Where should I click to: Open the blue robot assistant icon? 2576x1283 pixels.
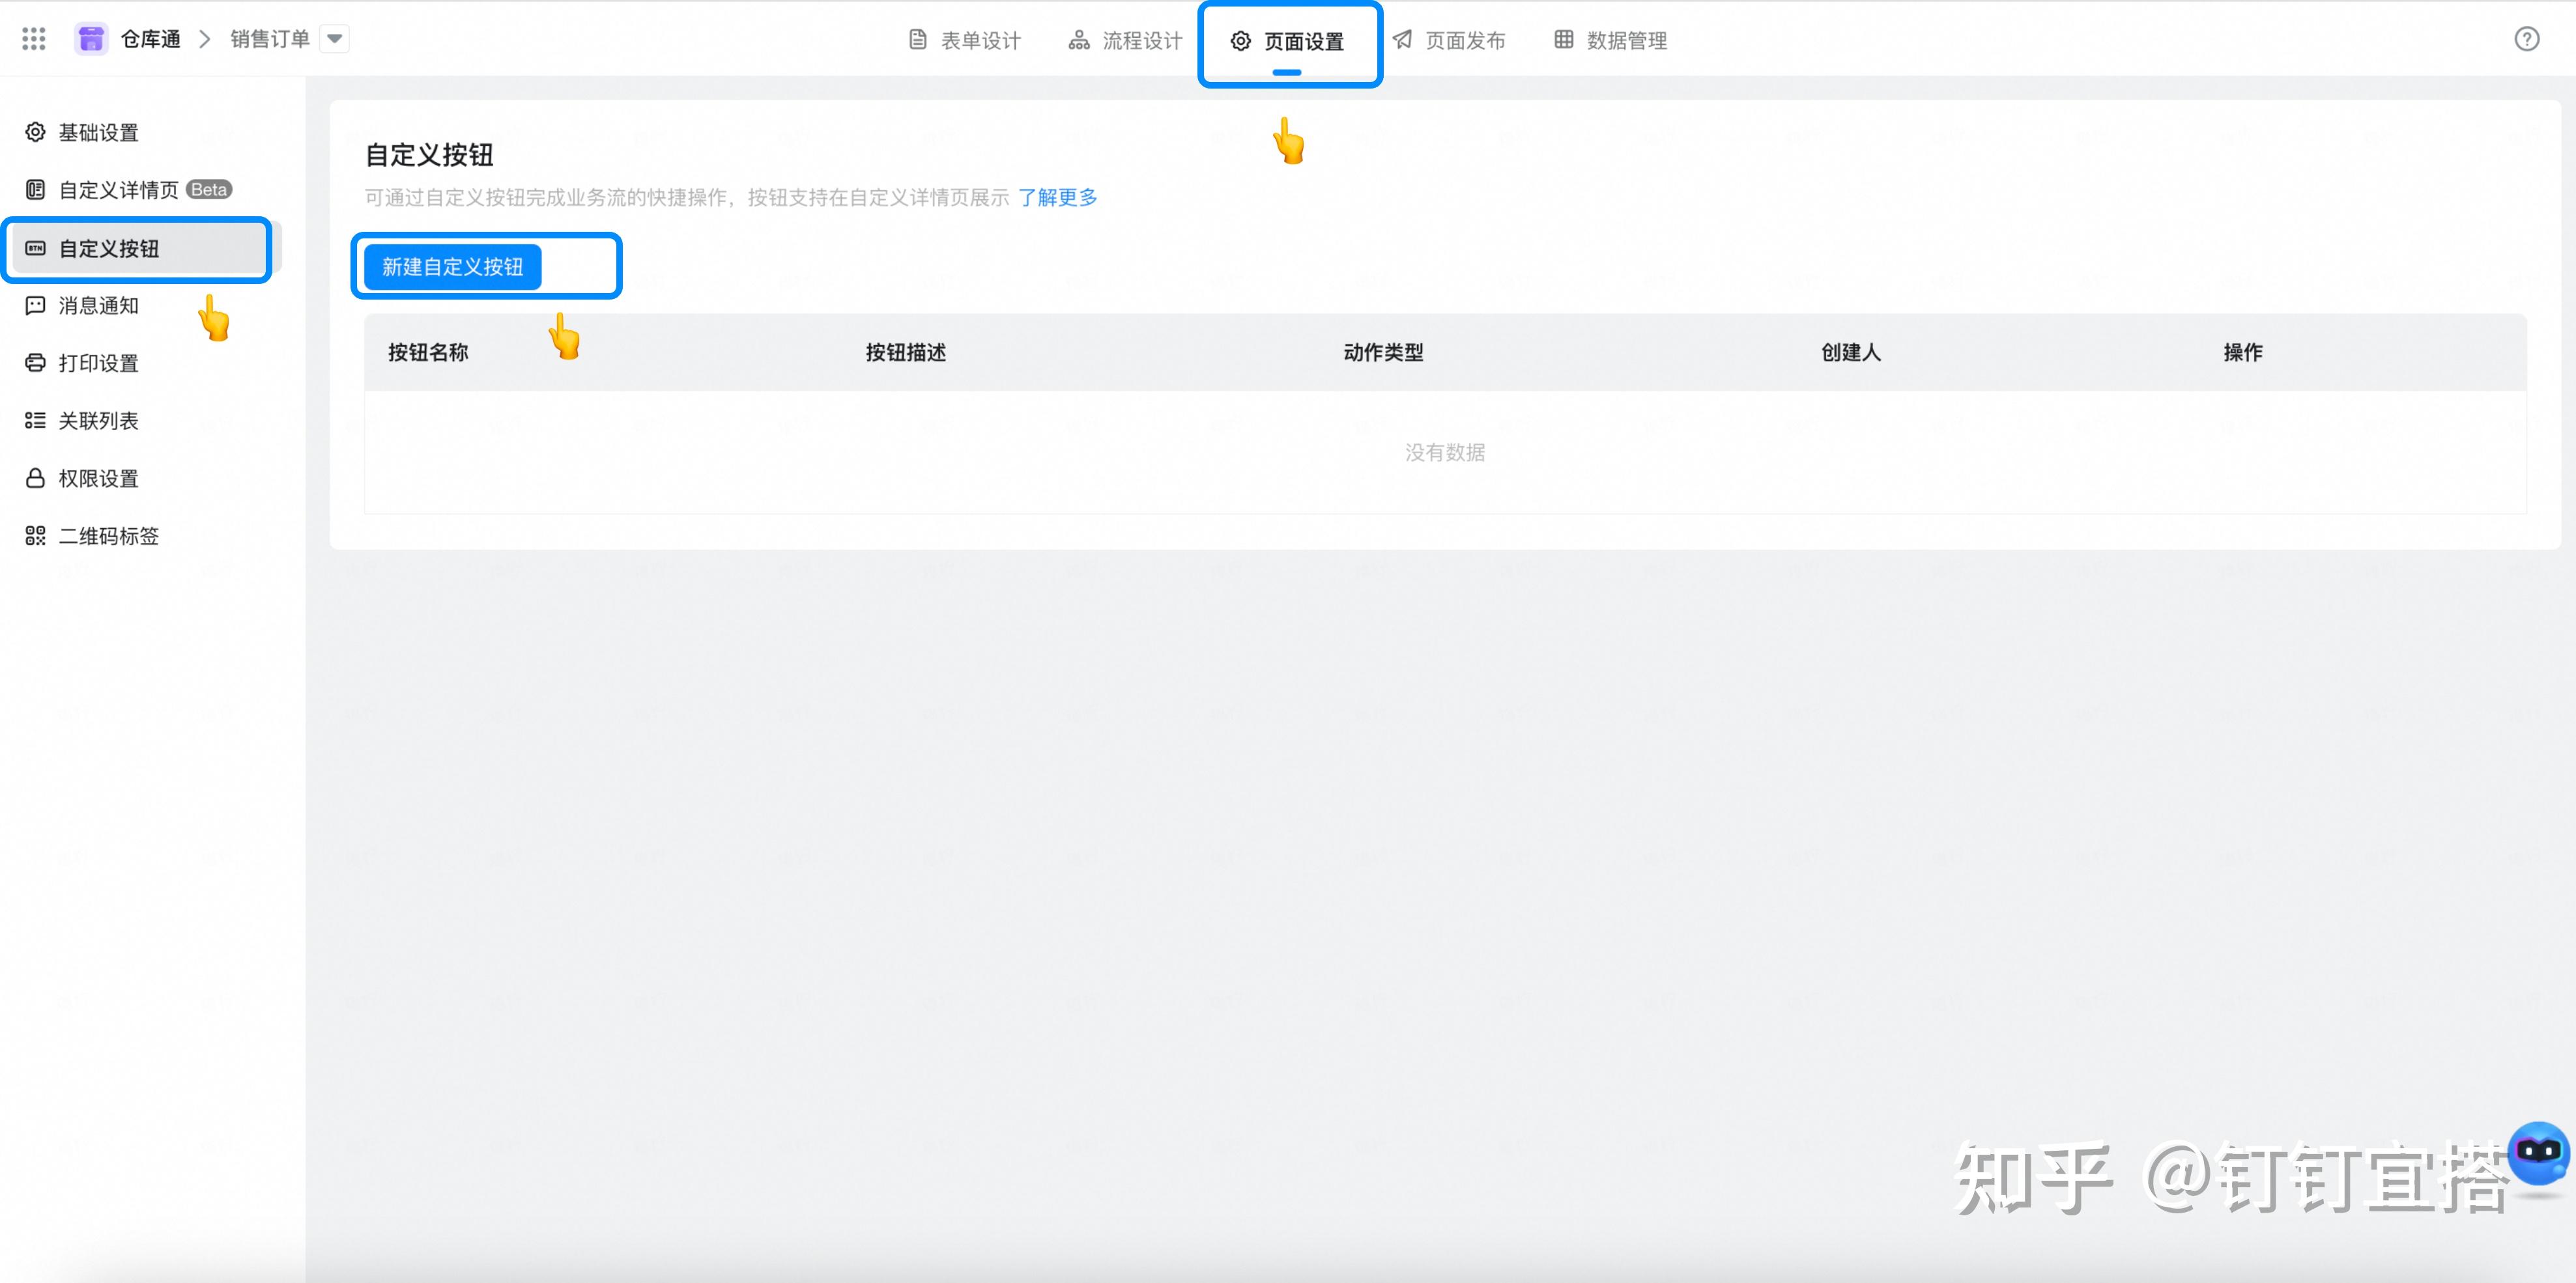point(2538,1153)
